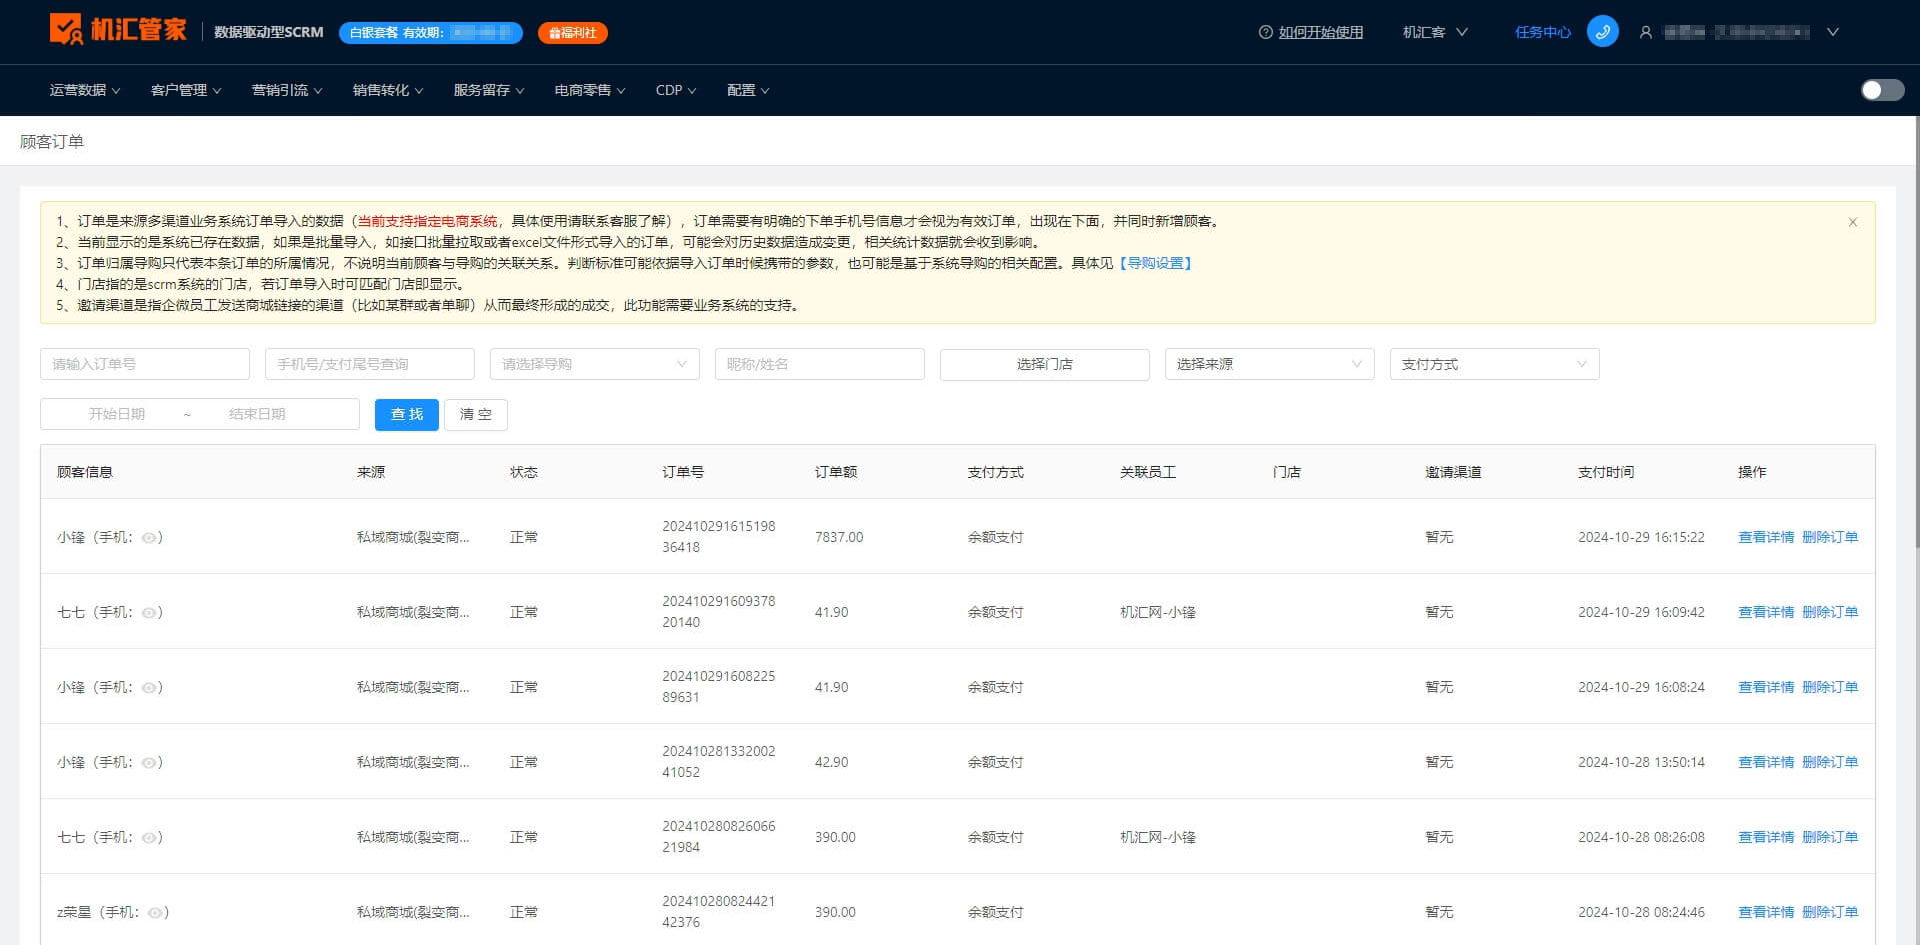The width and height of the screenshot is (1920, 945).
Task: Click order amount 7837.00
Action: (x=839, y=537)
